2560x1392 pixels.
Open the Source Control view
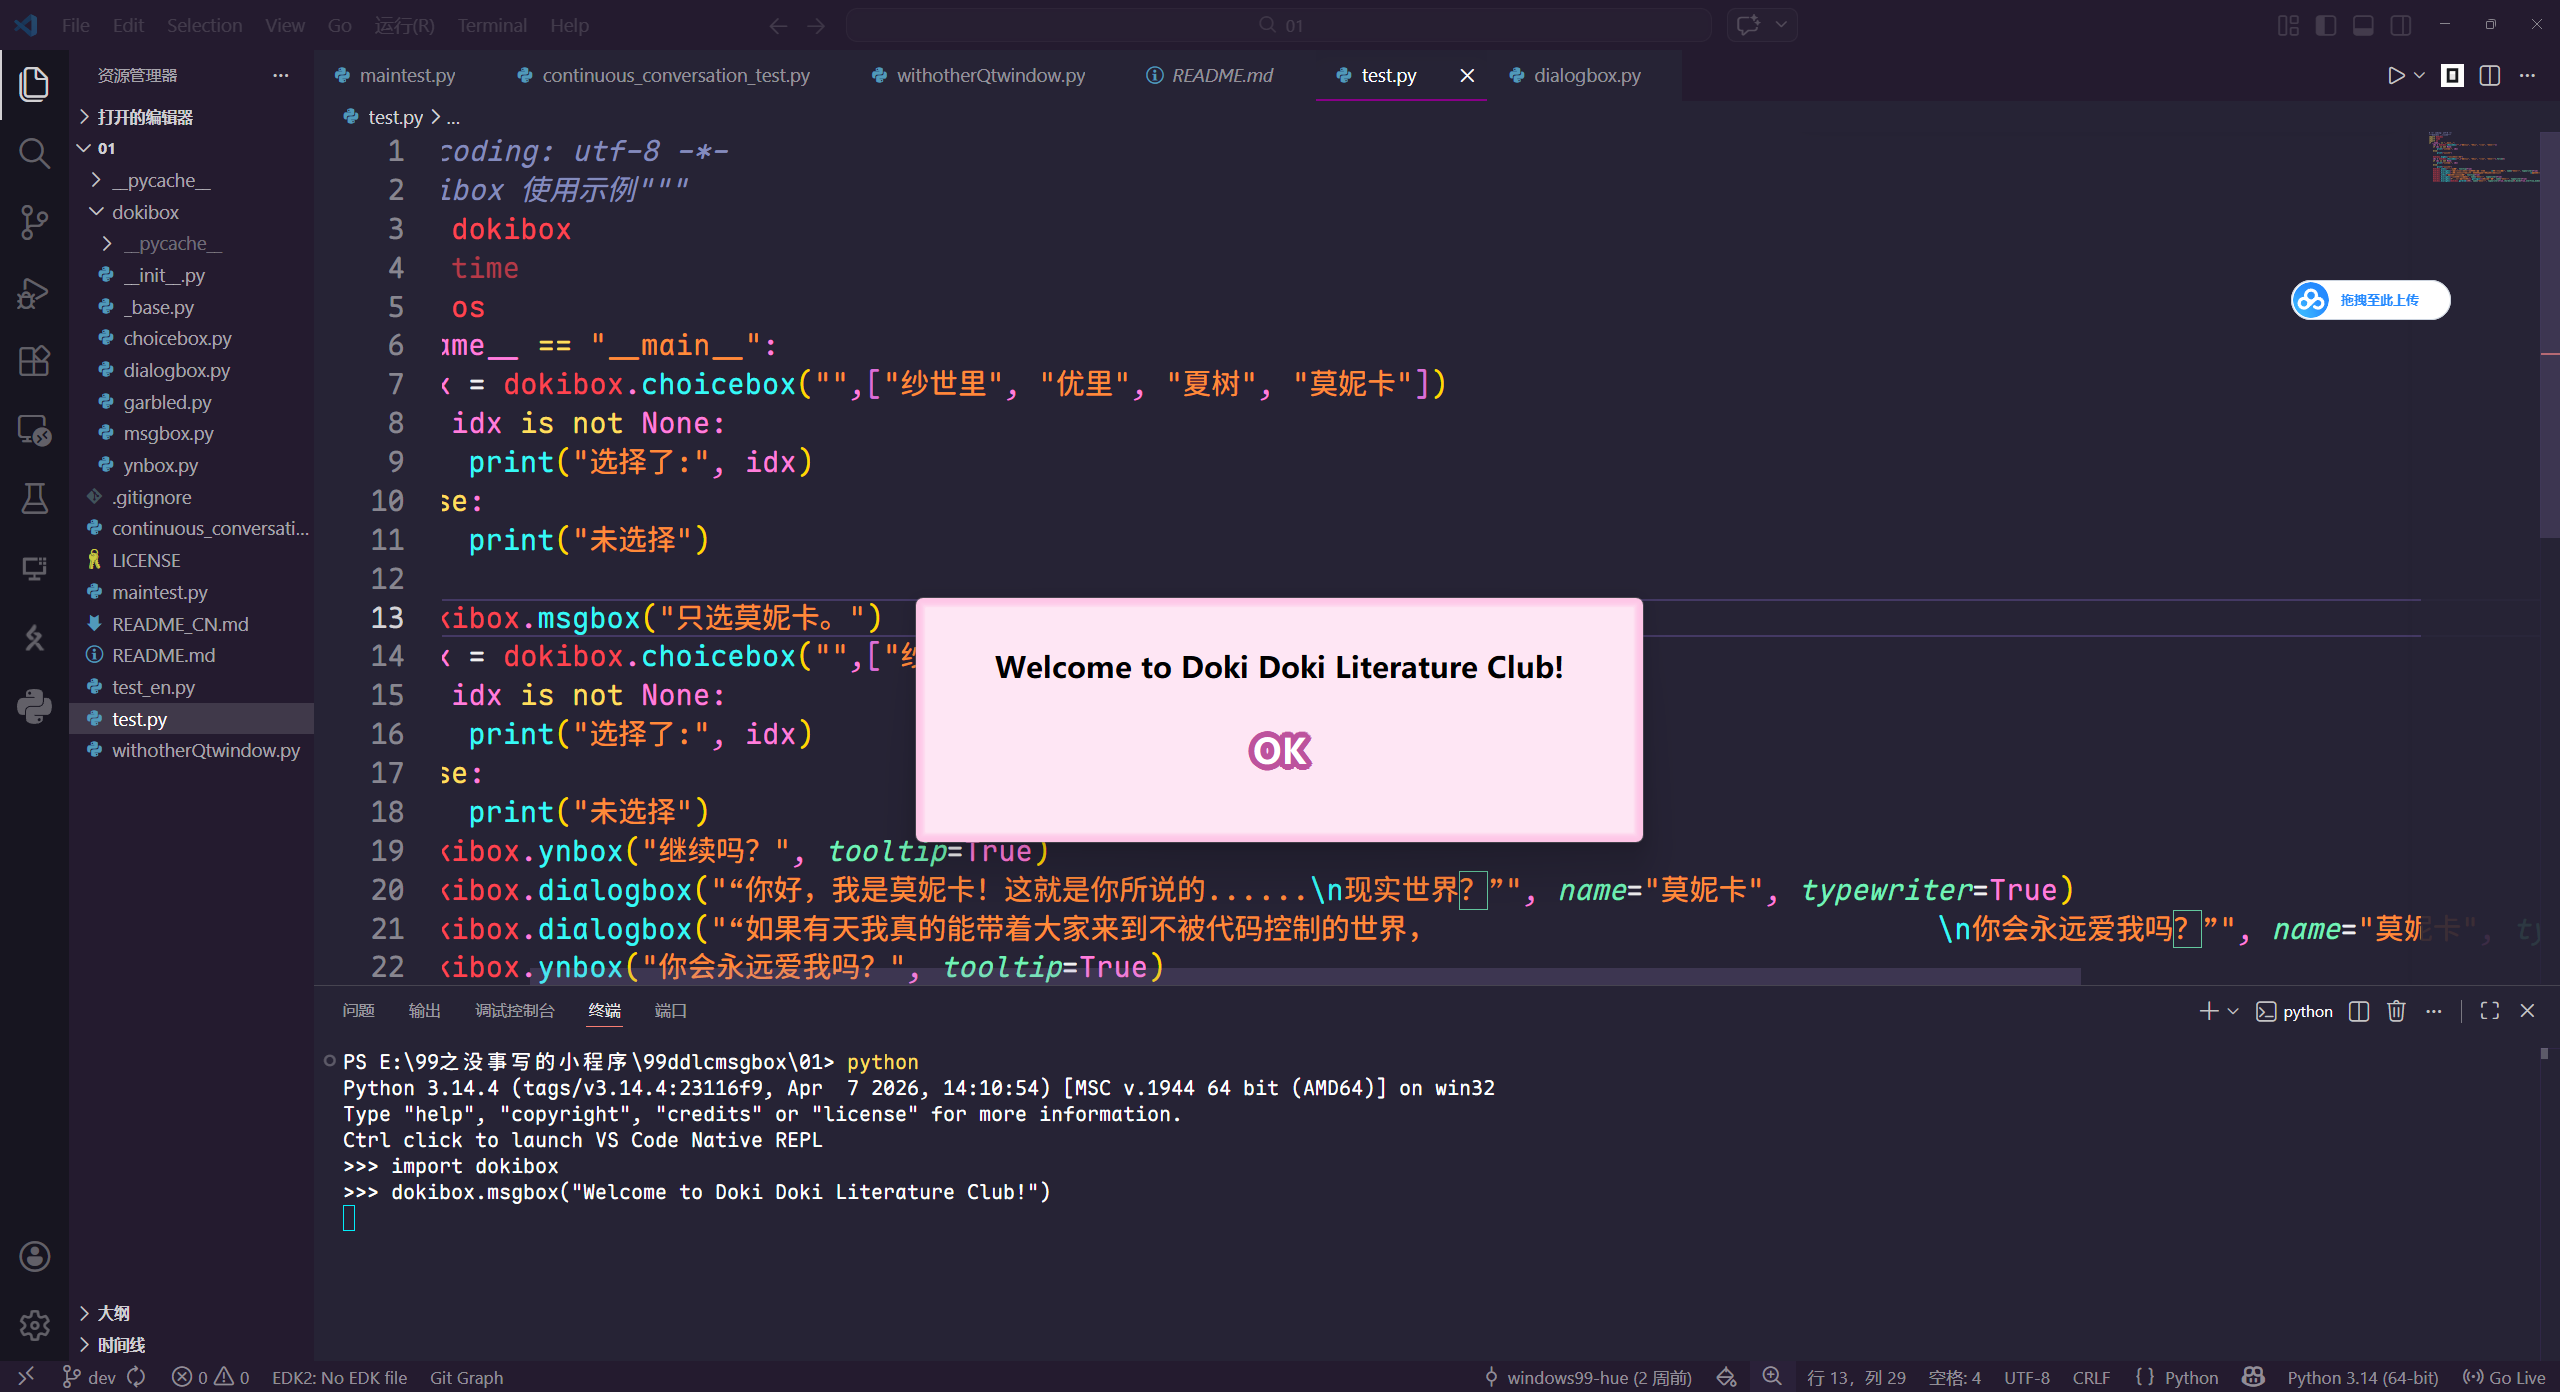34,222
